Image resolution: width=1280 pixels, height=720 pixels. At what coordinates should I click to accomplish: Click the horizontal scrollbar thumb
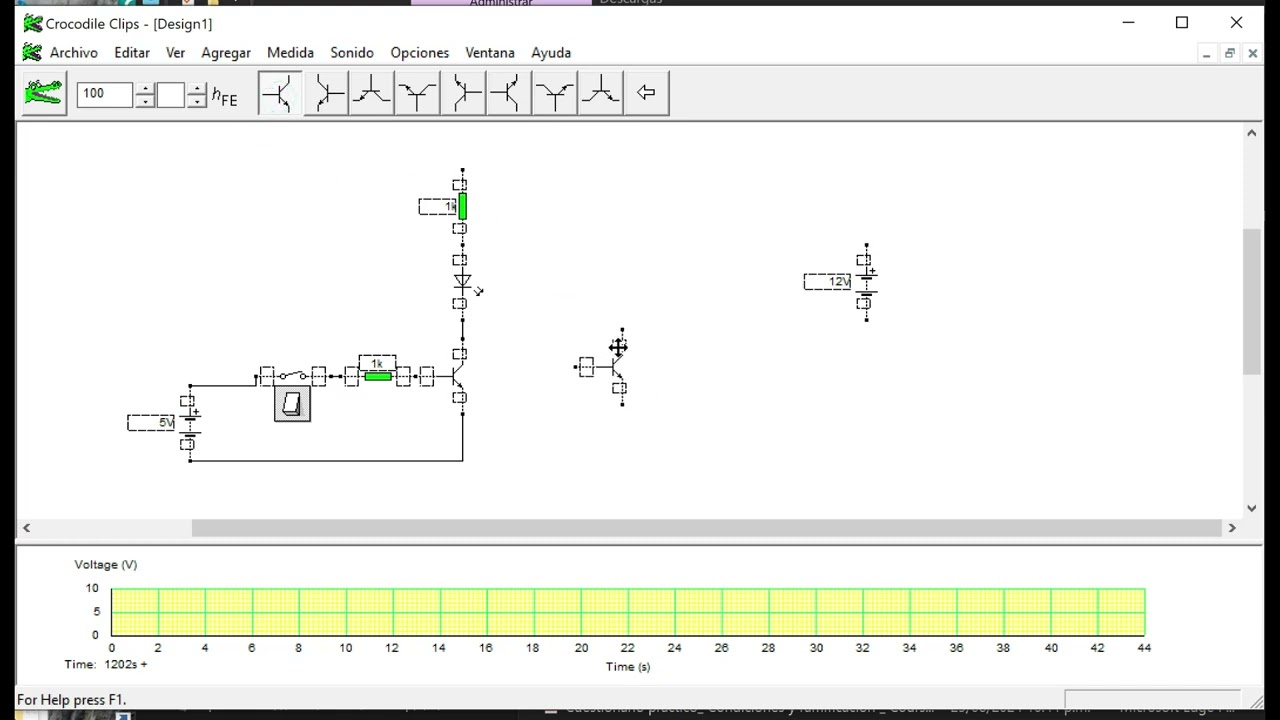[x=706, y=528]
